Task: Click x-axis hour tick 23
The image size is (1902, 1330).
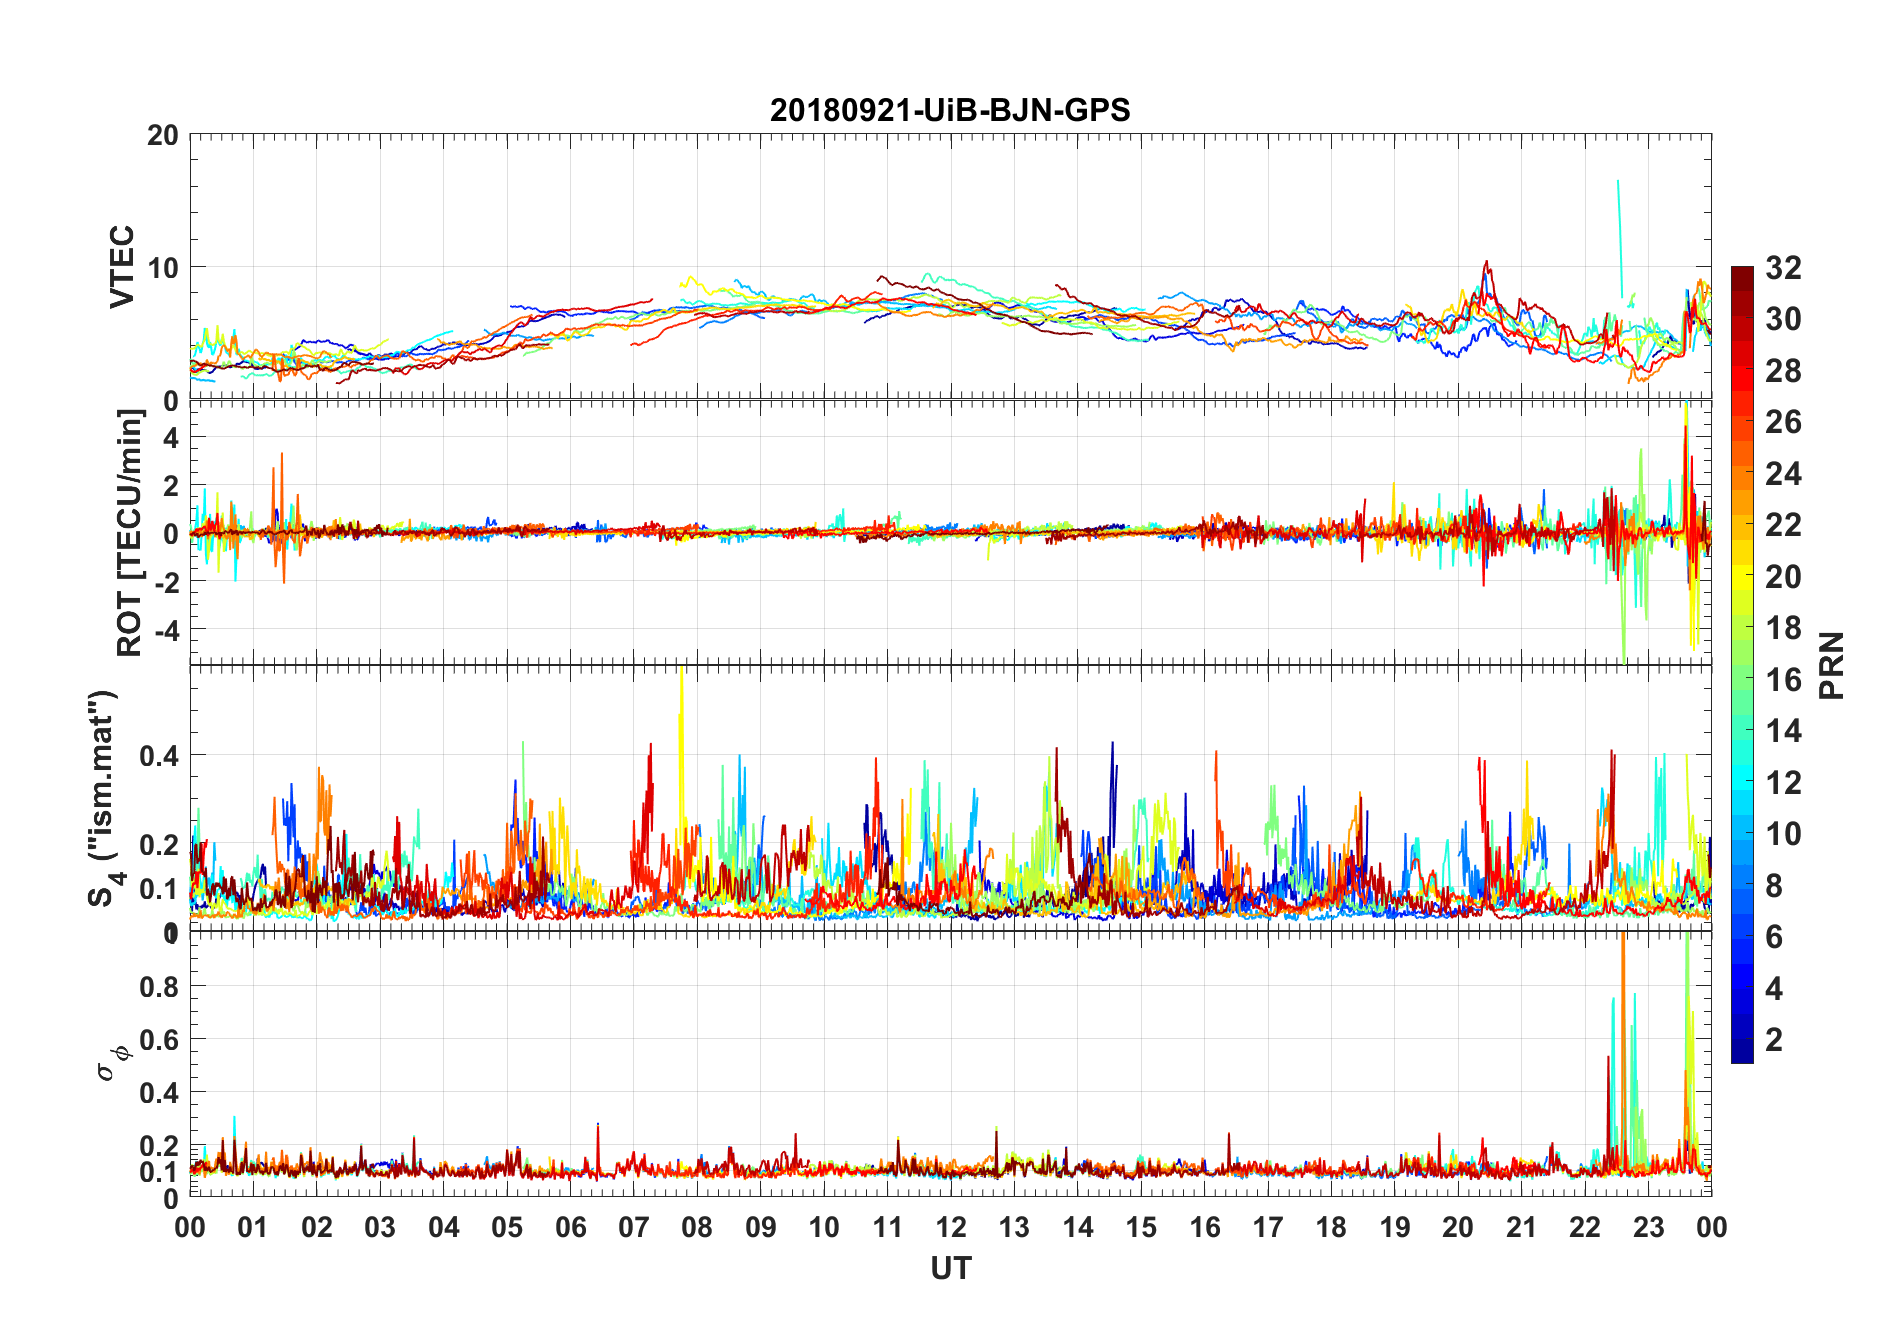Action: click(1648, 1227)
